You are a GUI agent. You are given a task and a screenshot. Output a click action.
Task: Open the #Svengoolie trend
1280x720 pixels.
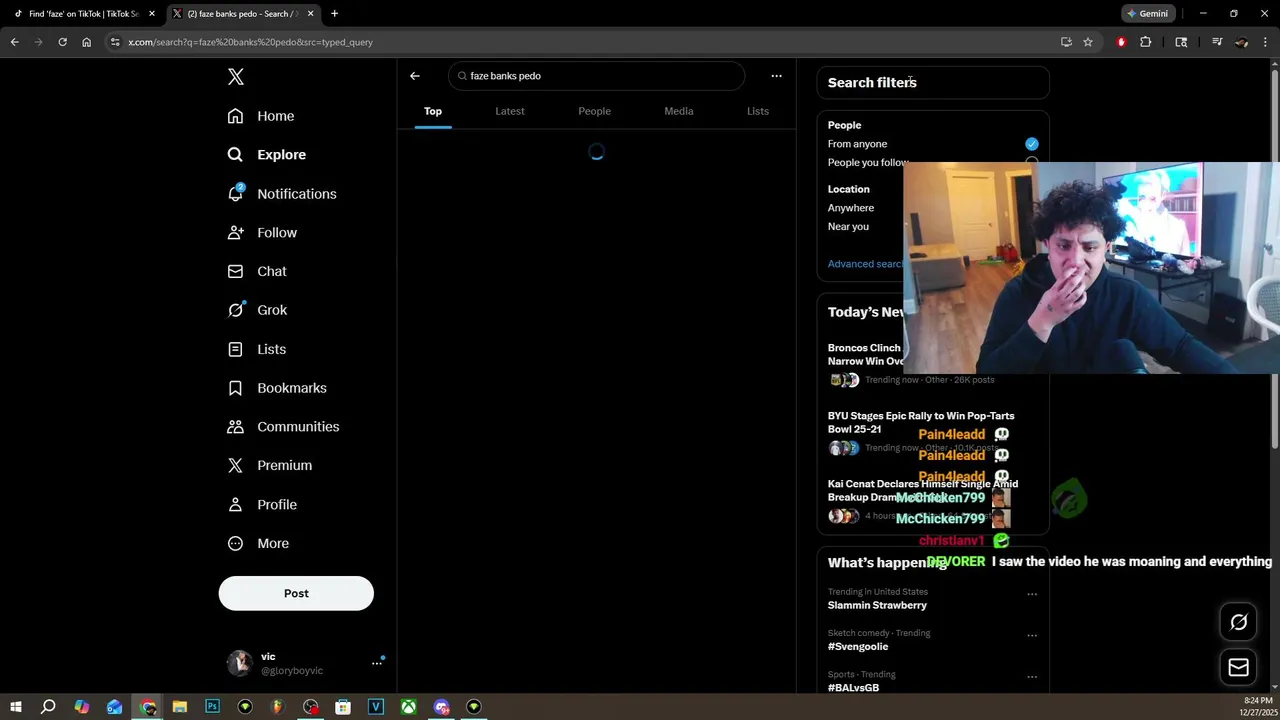[858, 647]
